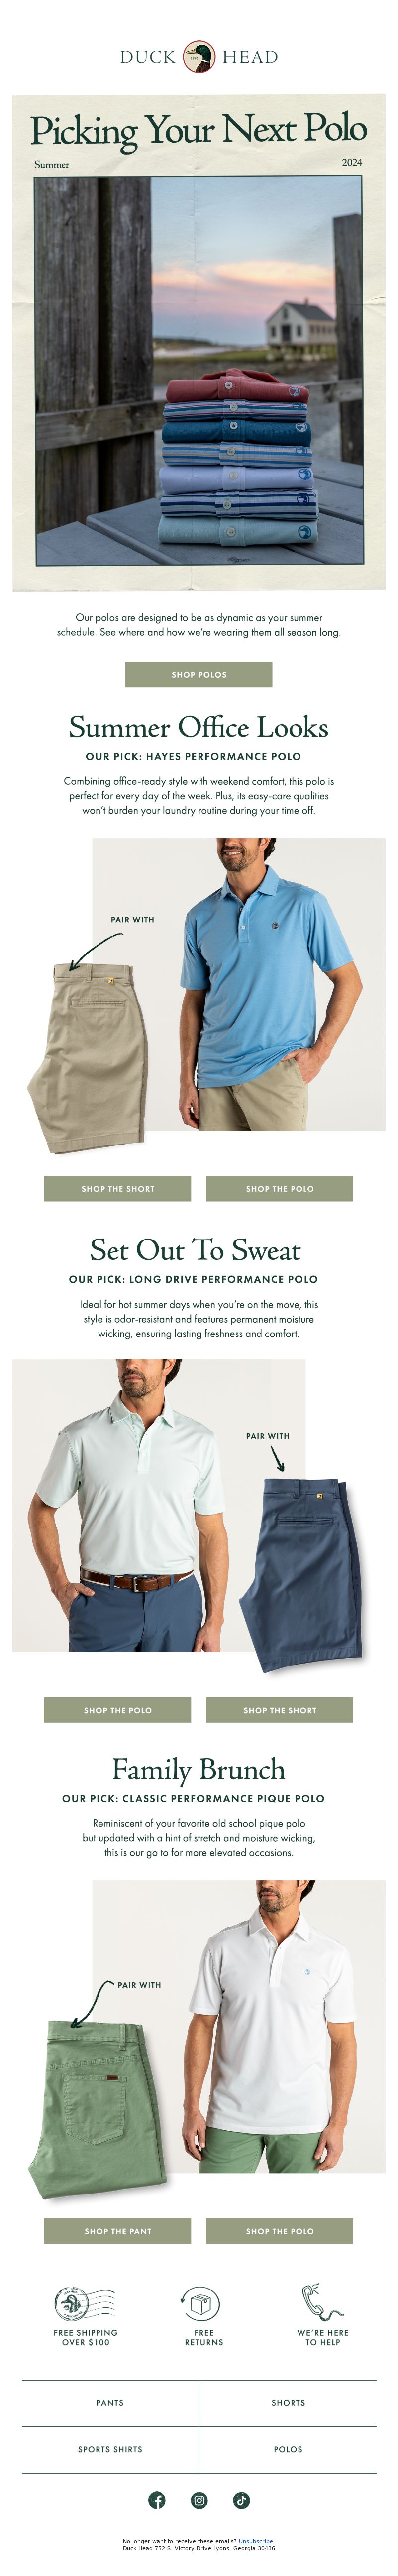The image size is (398, 2576).
Task: Open the Pants category link
Action: [x=110, y=2402]
